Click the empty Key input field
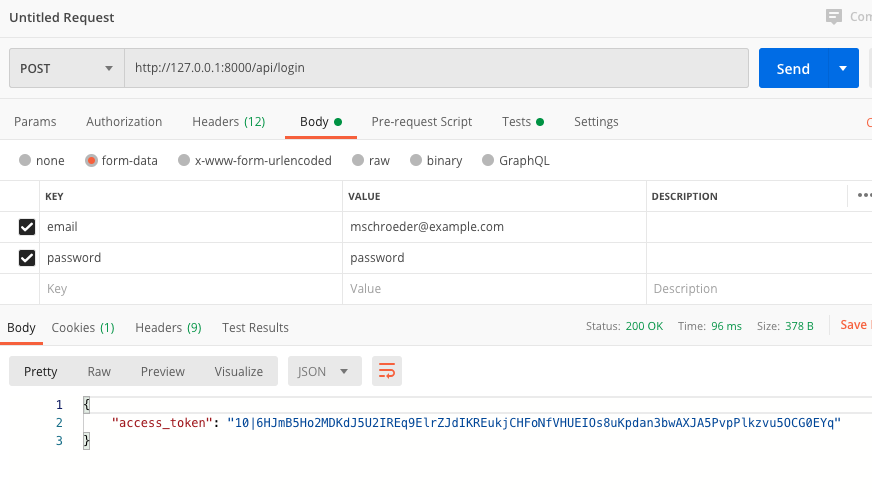 click(191, 289)
